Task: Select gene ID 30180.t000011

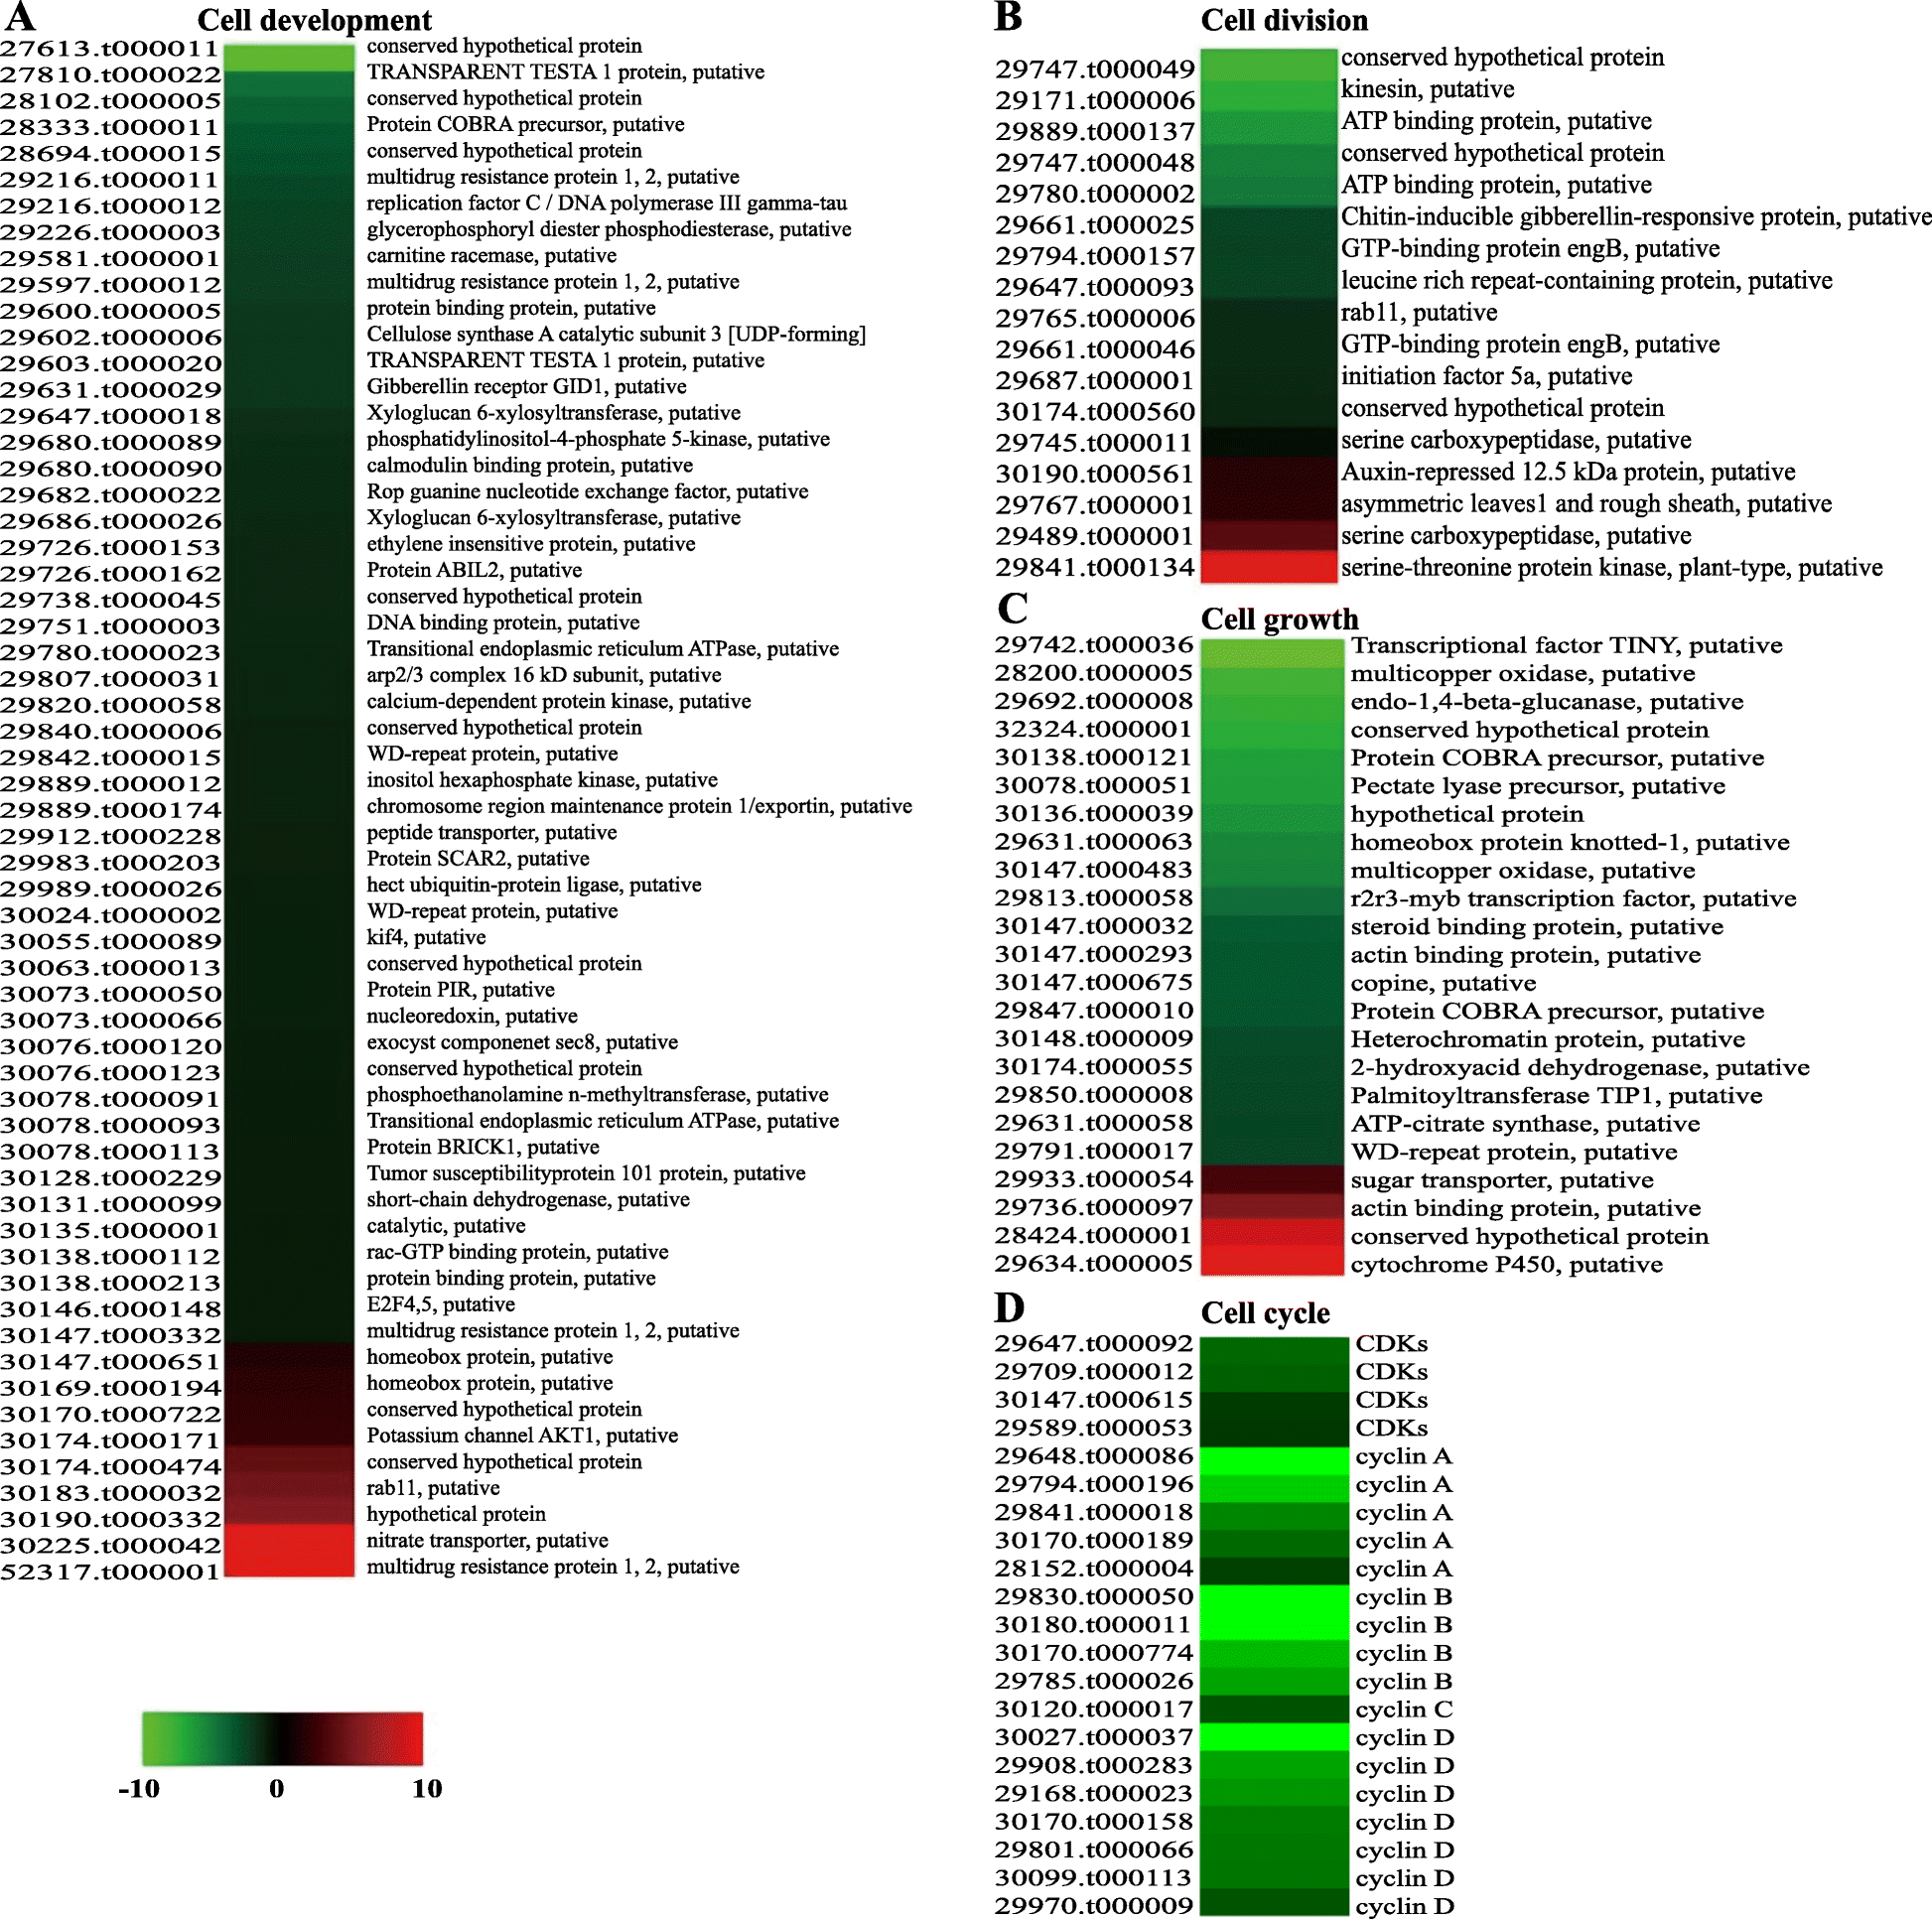Action: coord(1093,1625)
